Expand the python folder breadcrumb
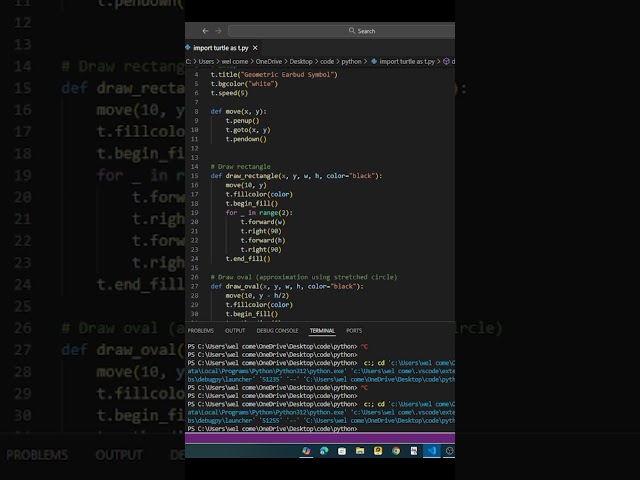 [351, 61]
